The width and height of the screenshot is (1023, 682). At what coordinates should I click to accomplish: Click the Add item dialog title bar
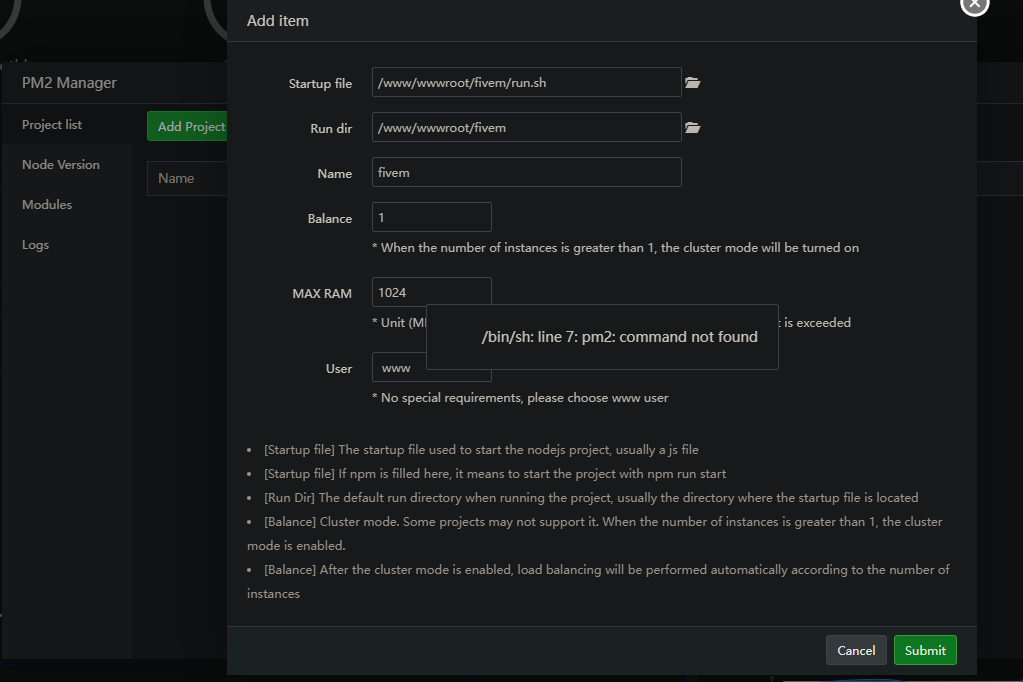click(x=600, y=21)
